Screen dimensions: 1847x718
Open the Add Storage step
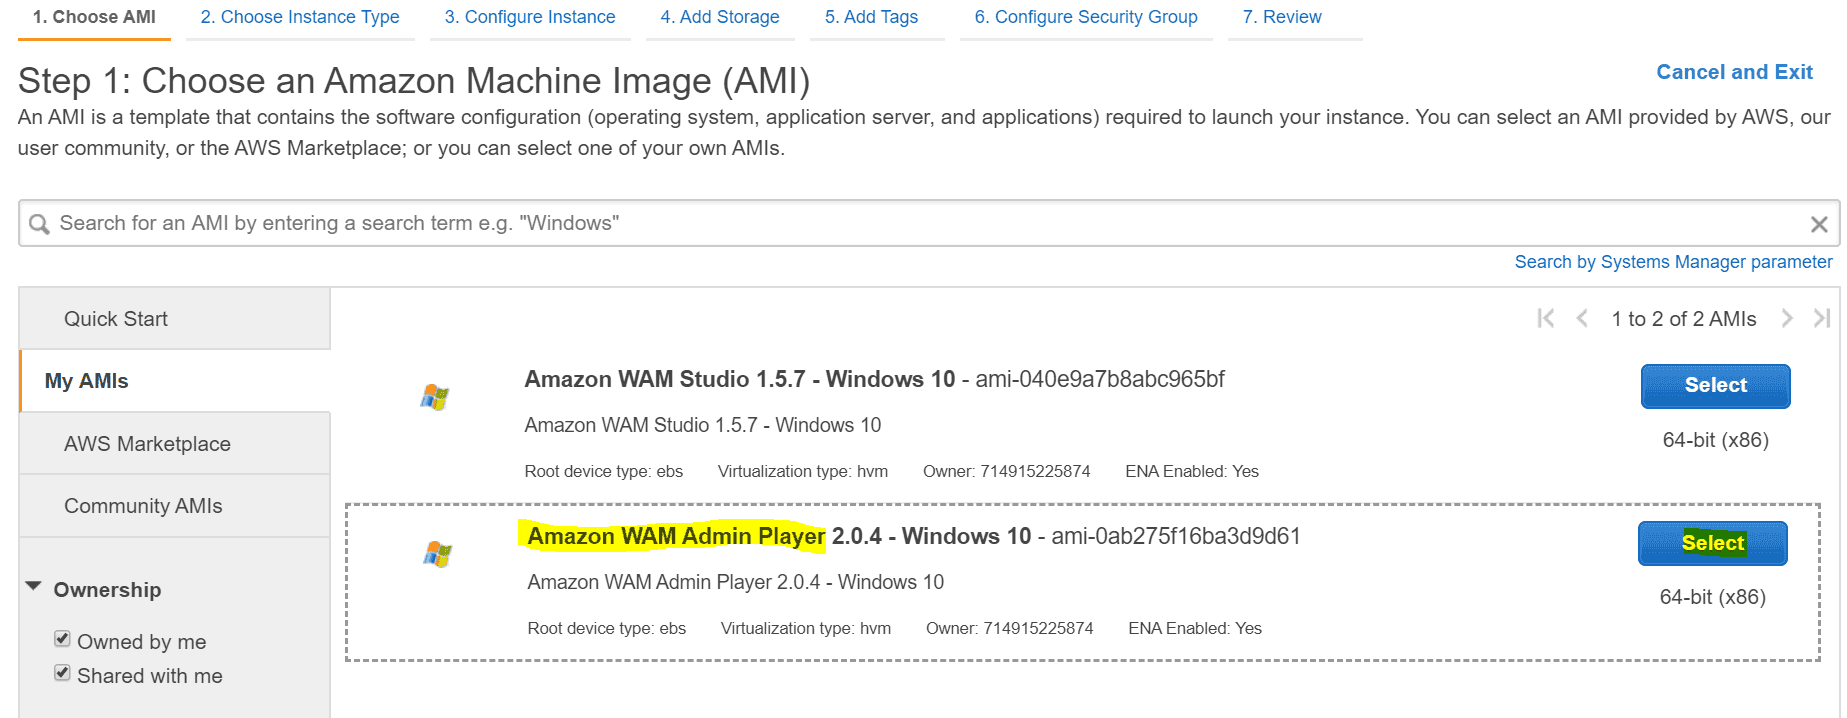point(719,17)
